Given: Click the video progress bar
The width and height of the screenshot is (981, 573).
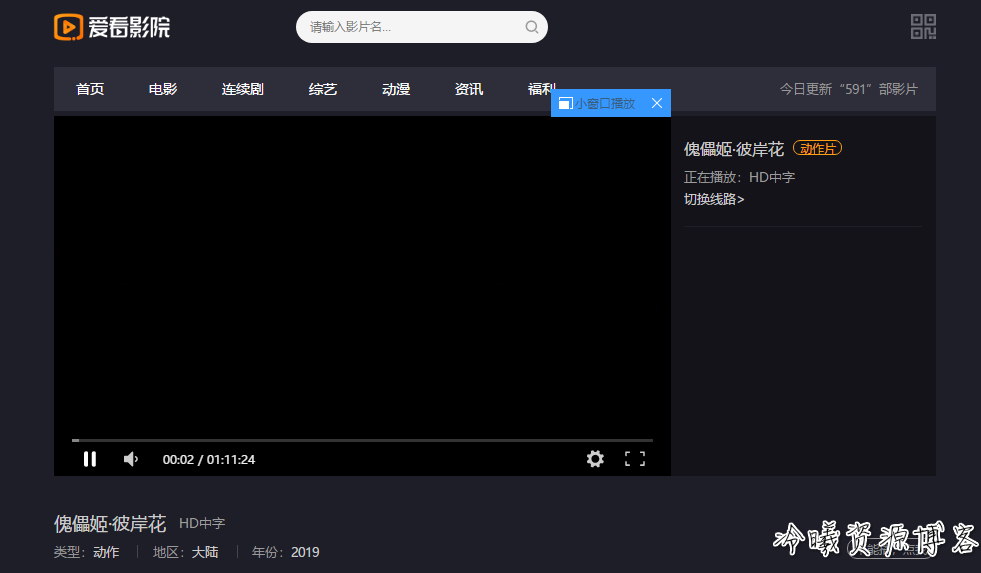Looking at the screenshot, I should point(362,440).
